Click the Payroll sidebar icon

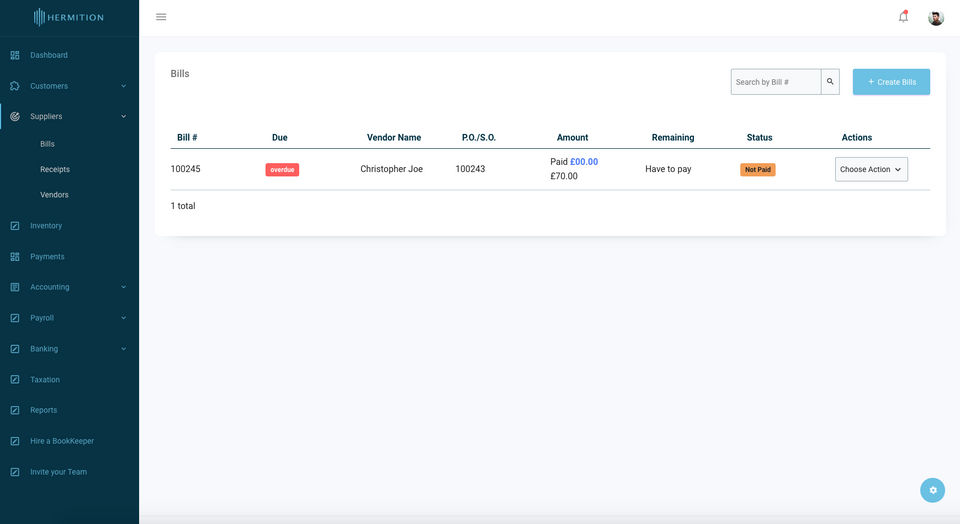coord(15,318)
